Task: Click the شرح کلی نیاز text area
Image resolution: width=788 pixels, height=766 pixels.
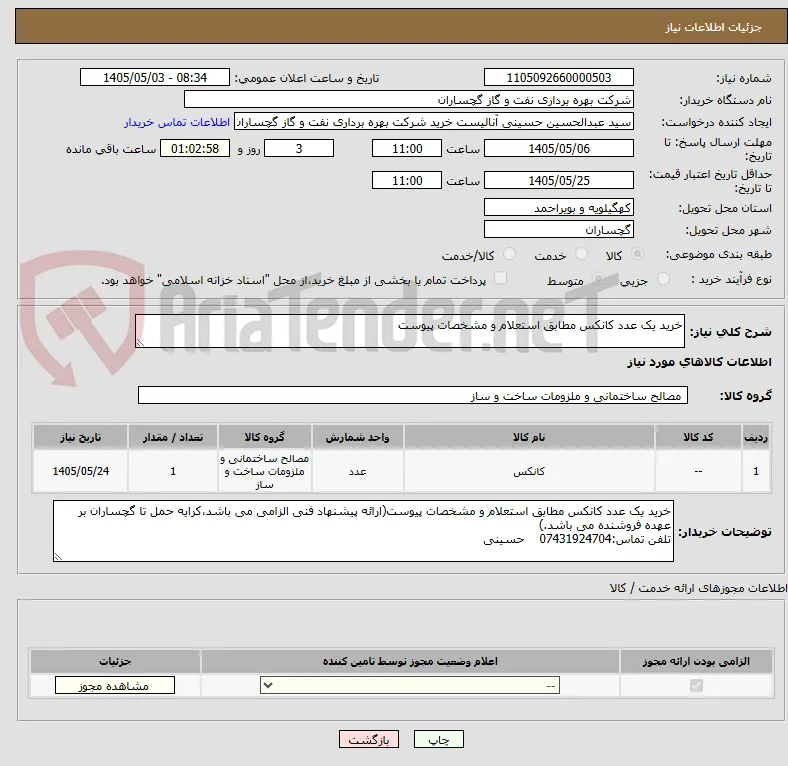Action: pyautogui.click(x=410, y=331)
